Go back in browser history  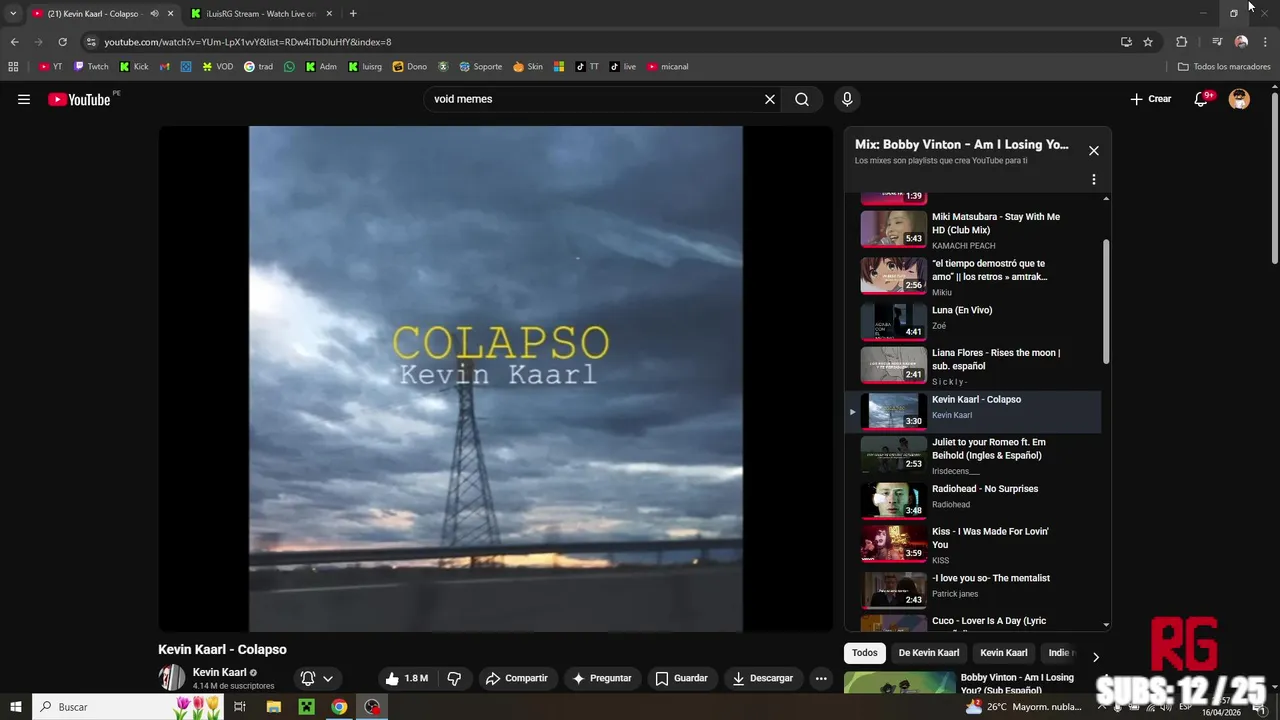point(14,42)
